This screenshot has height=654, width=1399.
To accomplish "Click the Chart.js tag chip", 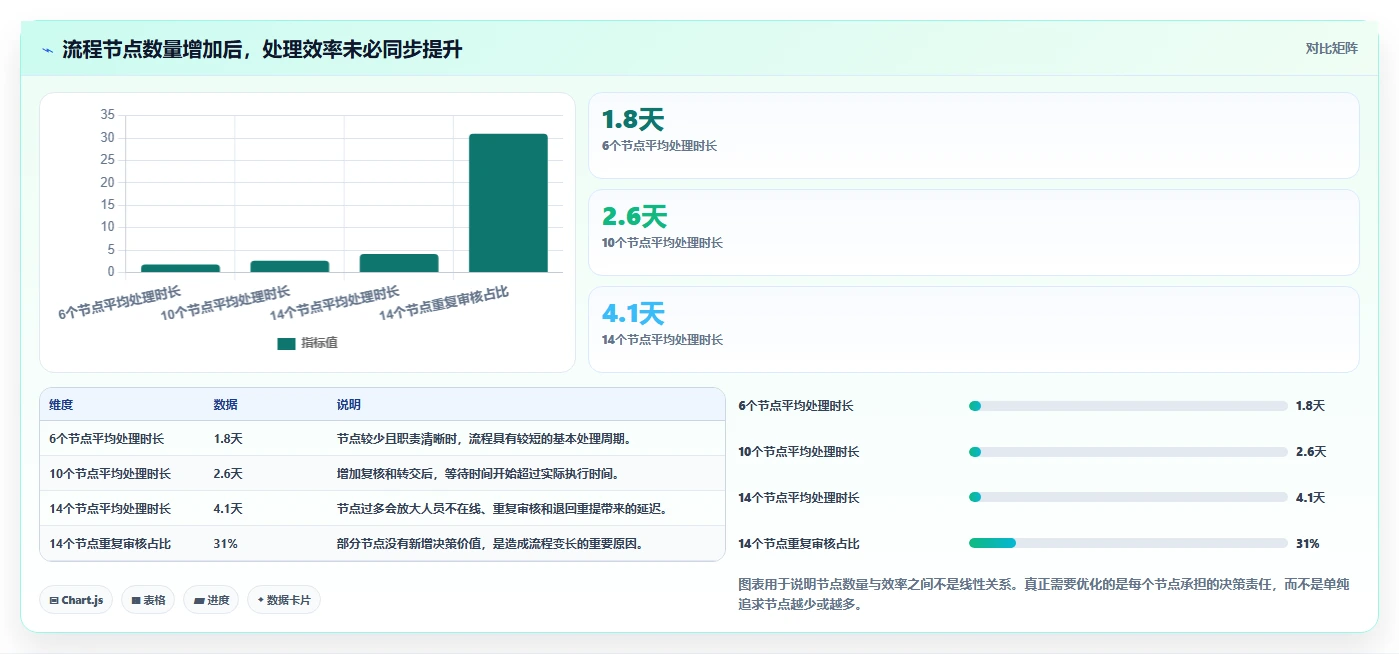I will 76,600.
